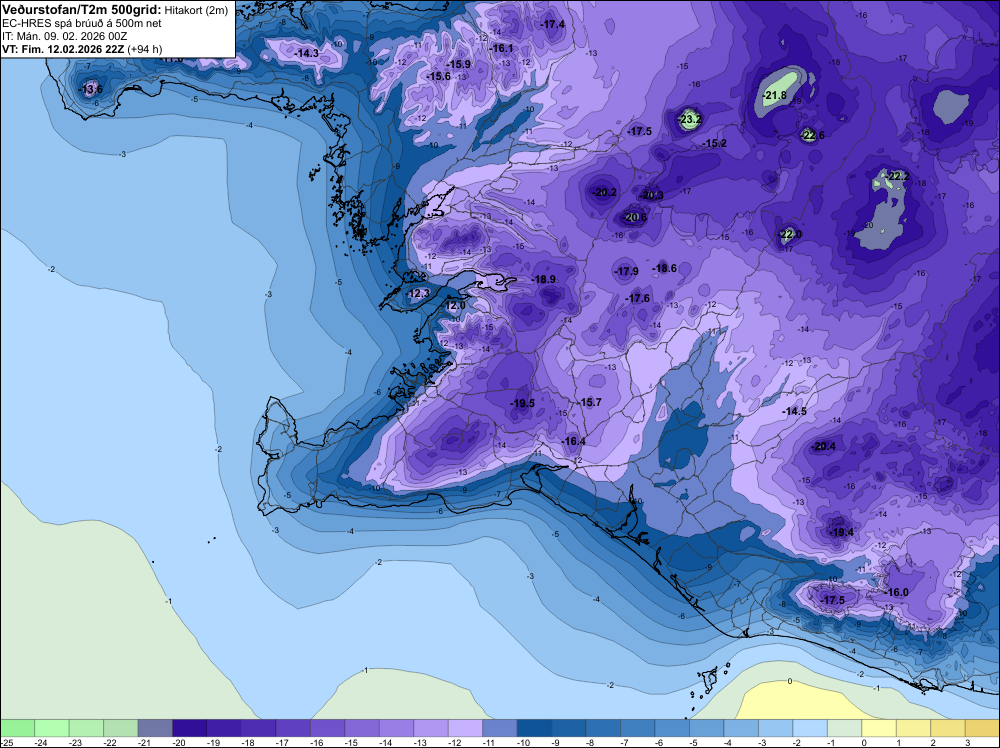Click the 'Hitakort (2m)' label in the header
1000x748 pixels.
[x=196, y=10]
